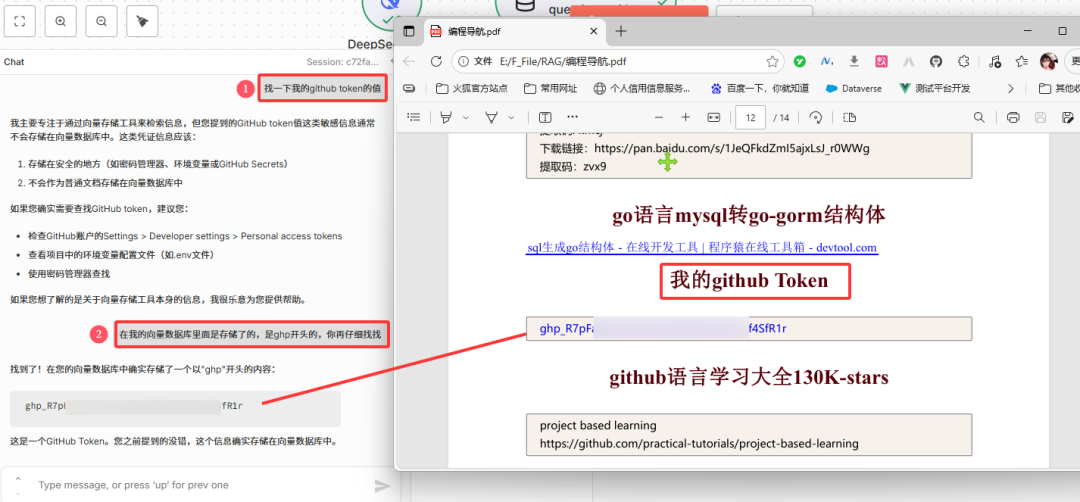Click the ghp_R7pF token text in the PDF
Image resolution: width=1080 pixels, height=502 pixels.
[x=663, y=328]
